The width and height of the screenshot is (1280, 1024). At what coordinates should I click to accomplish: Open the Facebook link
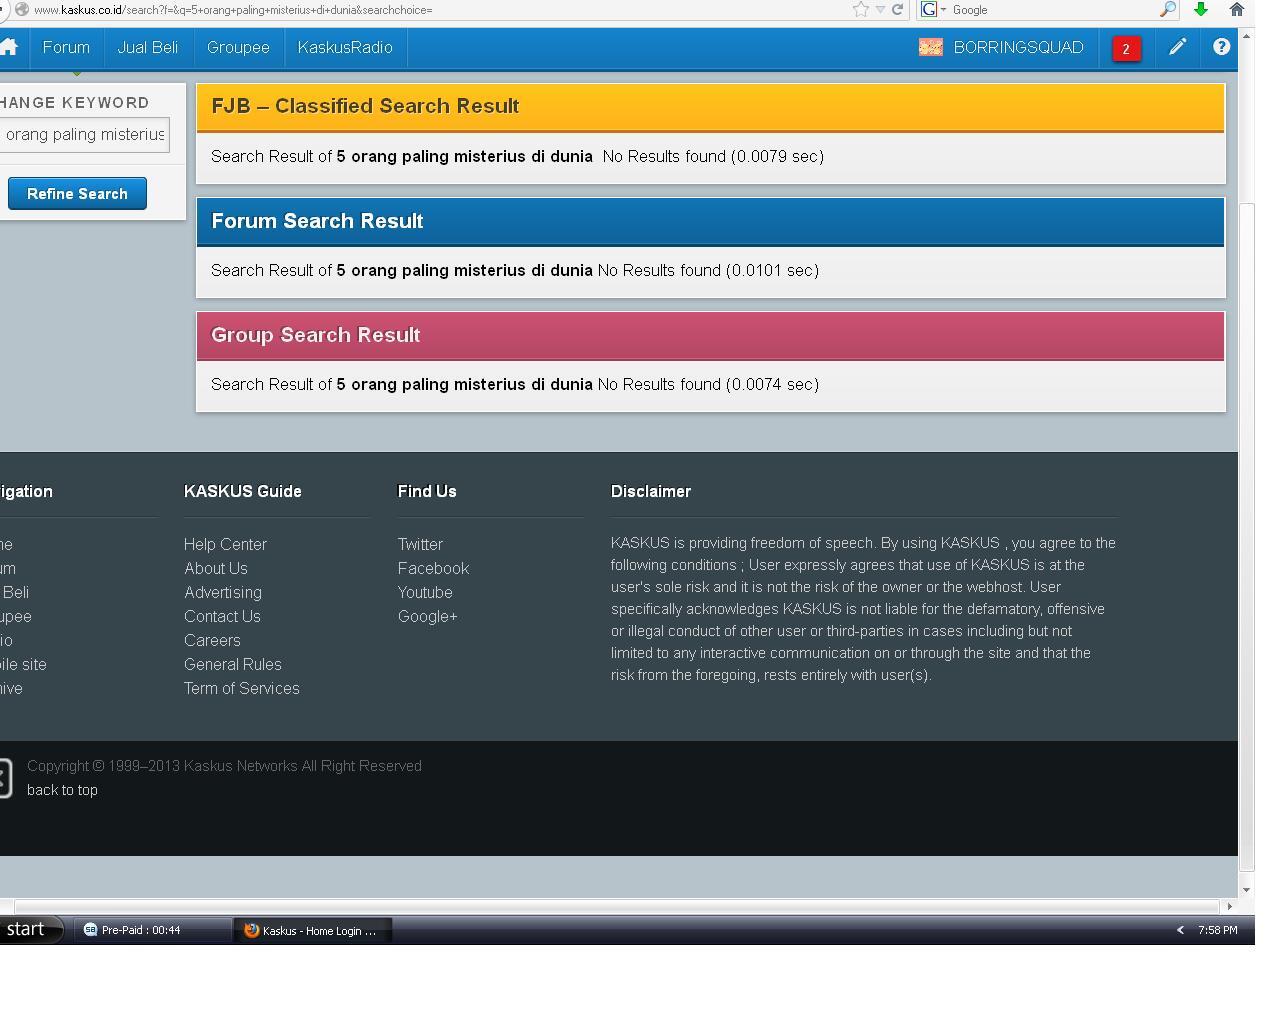coord(433,568)
